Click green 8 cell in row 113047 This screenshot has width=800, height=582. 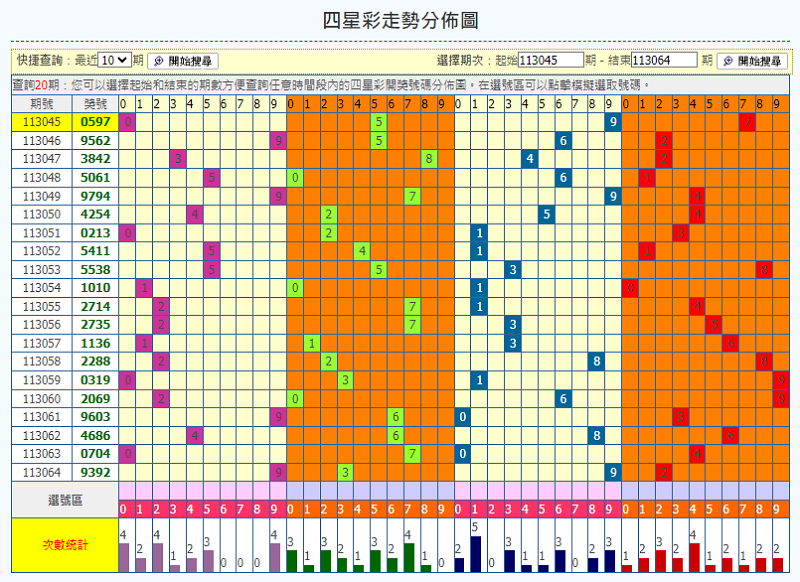[x=428, y=159]
